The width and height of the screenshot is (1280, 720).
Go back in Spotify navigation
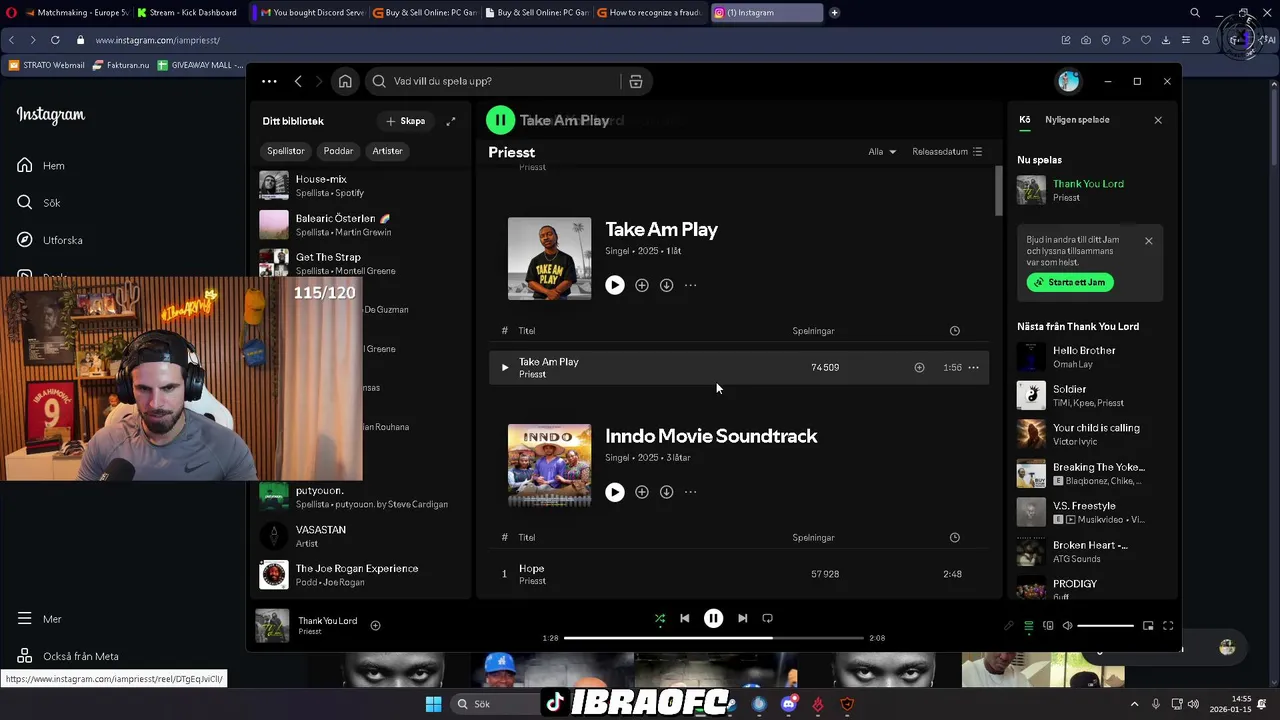point(298,81)
